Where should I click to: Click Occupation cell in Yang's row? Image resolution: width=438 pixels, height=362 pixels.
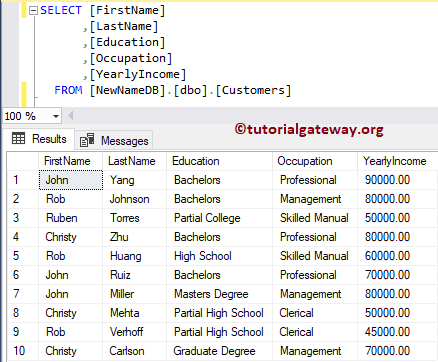pos(315,180)
